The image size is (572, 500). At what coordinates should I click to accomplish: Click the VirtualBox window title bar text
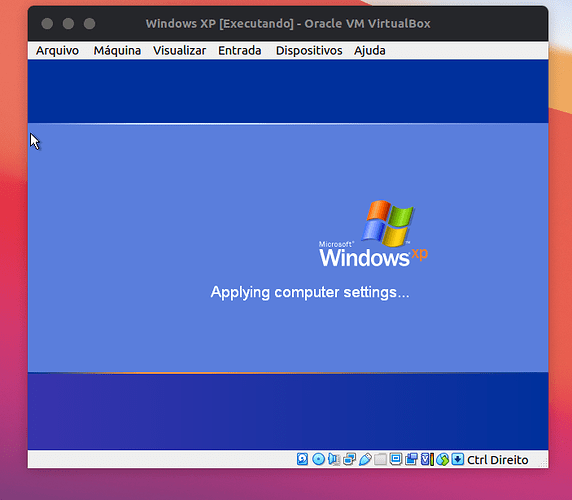(288, 24)
